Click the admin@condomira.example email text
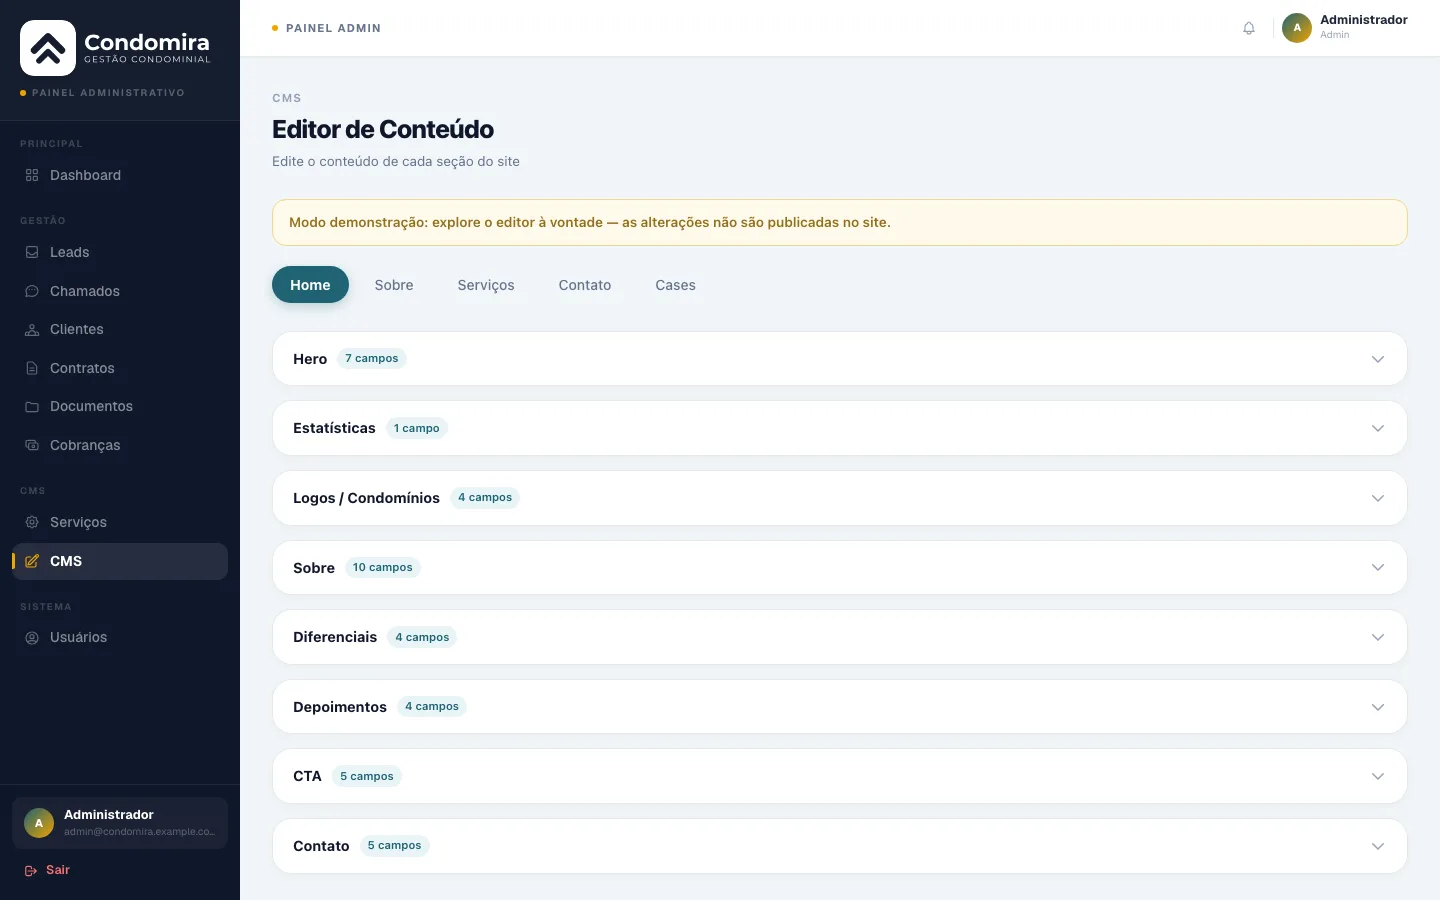 click(140, 832)
